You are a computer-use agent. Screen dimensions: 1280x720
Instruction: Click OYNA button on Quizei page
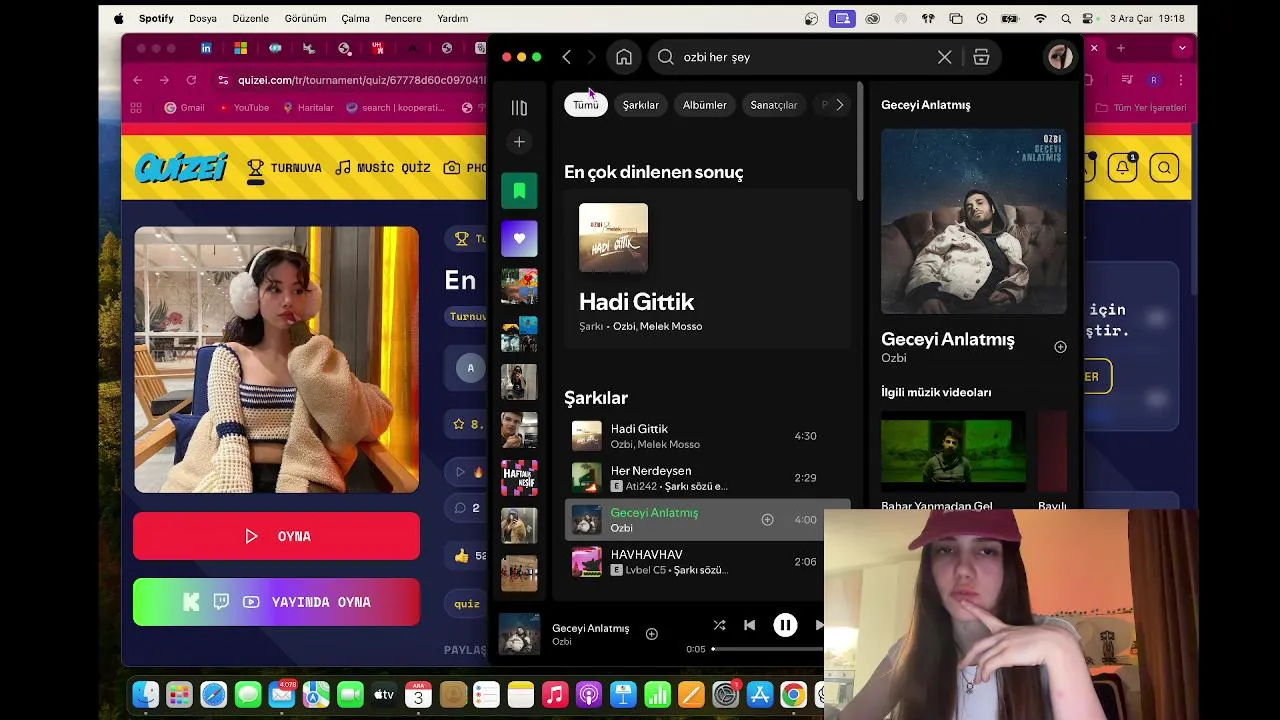coord(276,536)
